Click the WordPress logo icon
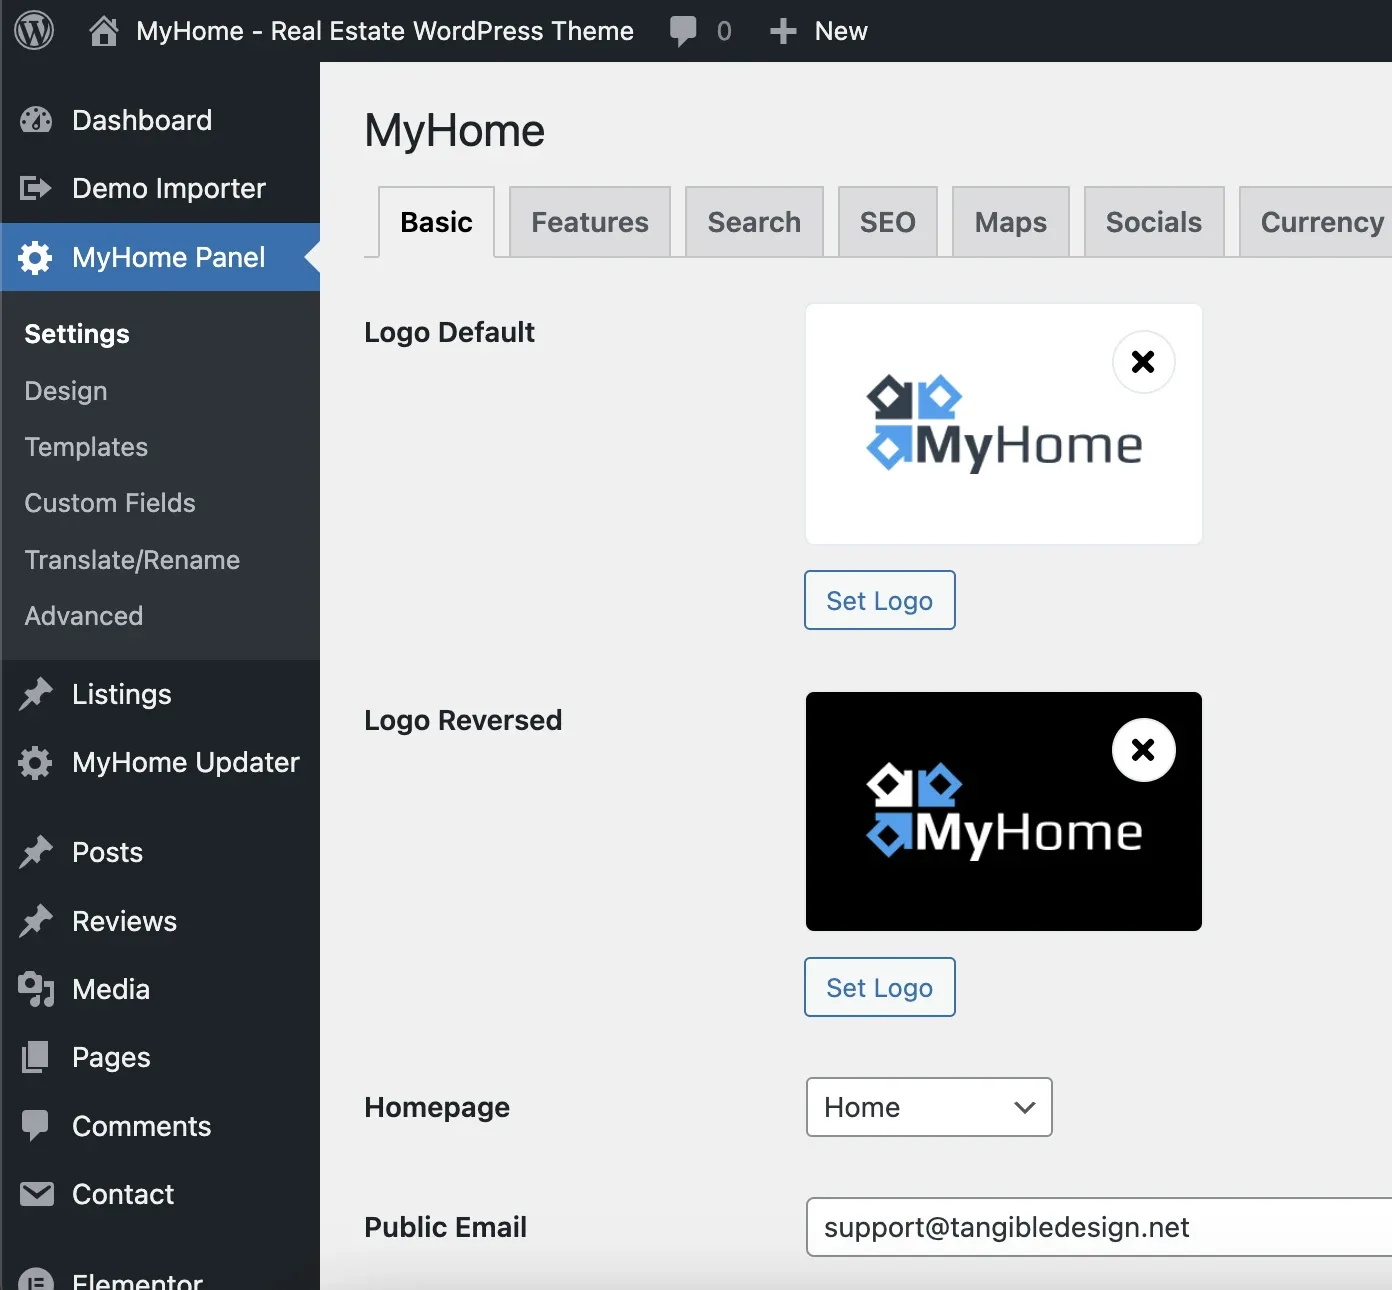This screenshot has width=1392, height=1290. [x=34, y=31]
